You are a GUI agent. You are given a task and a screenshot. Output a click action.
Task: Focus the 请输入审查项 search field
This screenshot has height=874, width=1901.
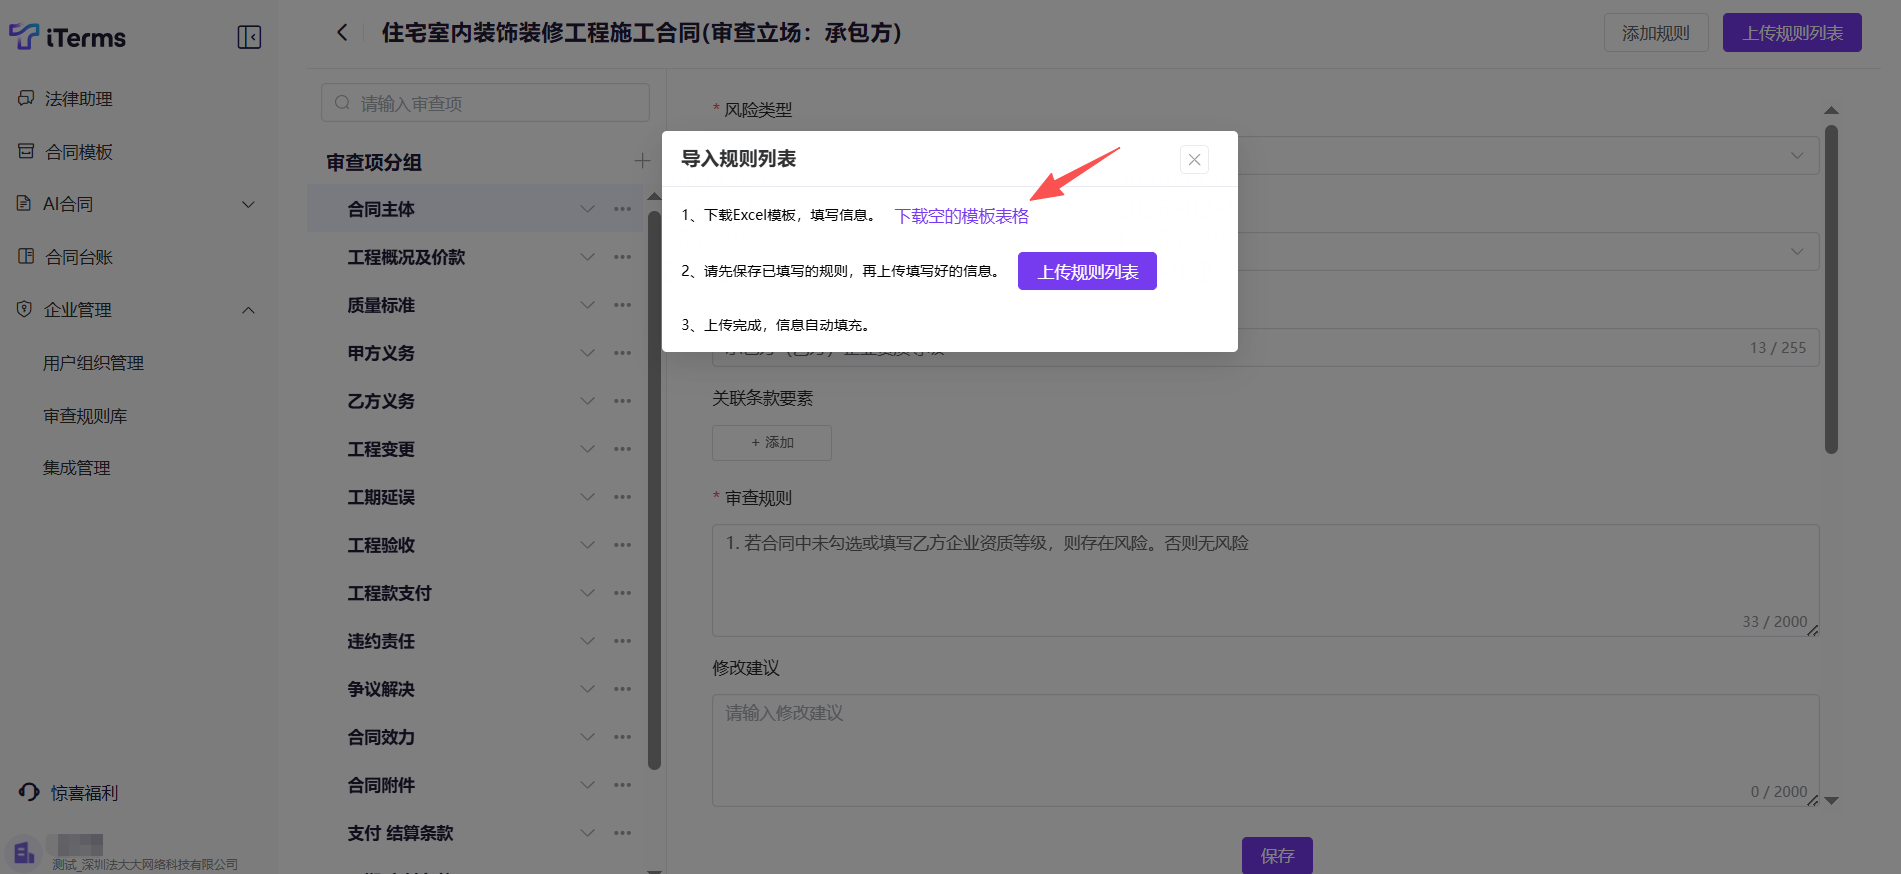point(485,103)
